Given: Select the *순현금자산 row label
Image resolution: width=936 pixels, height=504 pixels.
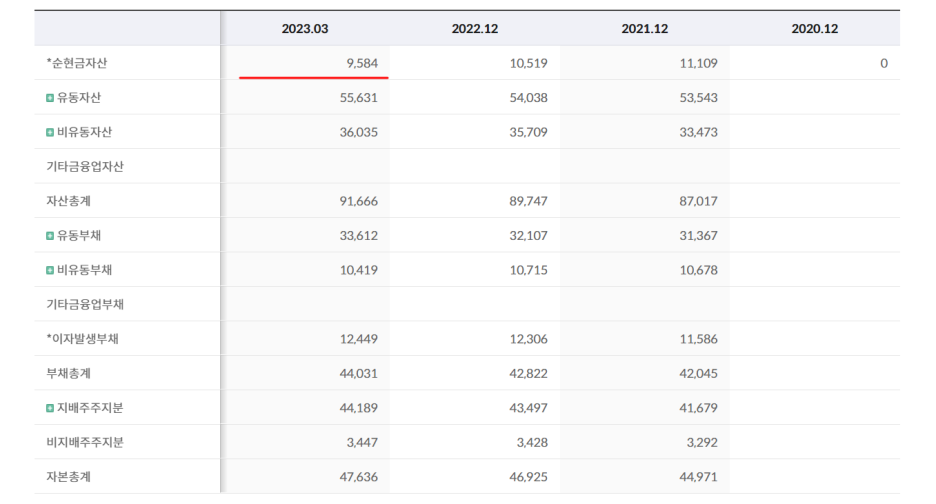Looking at the screenshot, I should point(76,63).
